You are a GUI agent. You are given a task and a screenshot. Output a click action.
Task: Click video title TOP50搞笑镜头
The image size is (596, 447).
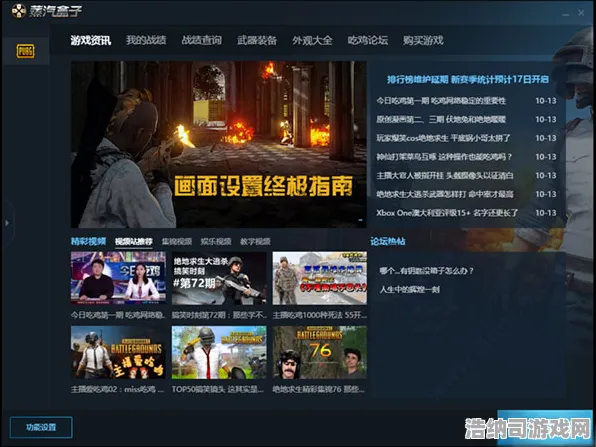[x=218, y=389]
